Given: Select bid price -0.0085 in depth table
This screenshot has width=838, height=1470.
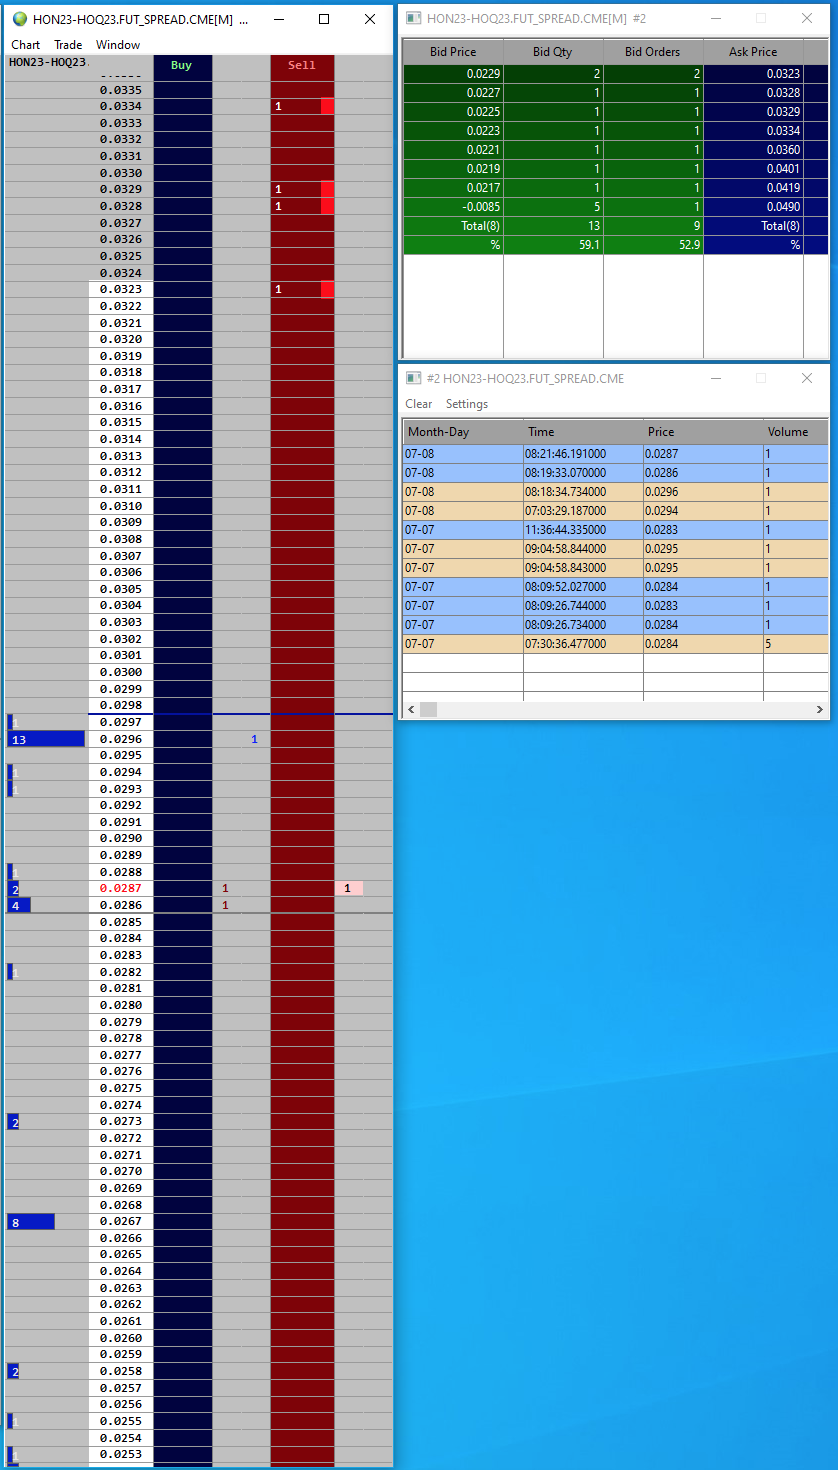Looking at the screenshot, I should pos(453,207).
